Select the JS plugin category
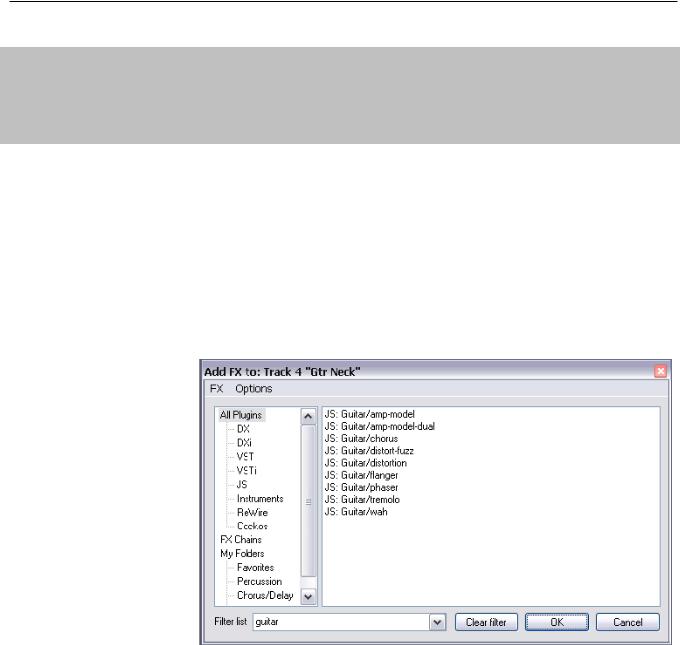The width and height of the screenshot is (680, 645). point(242,485)
